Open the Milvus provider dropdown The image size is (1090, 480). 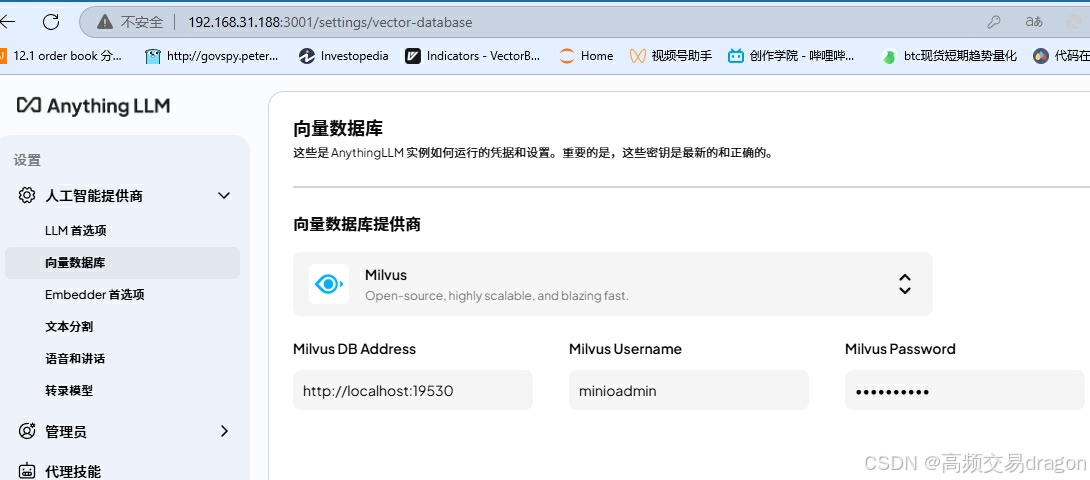[x=612, y=284]
